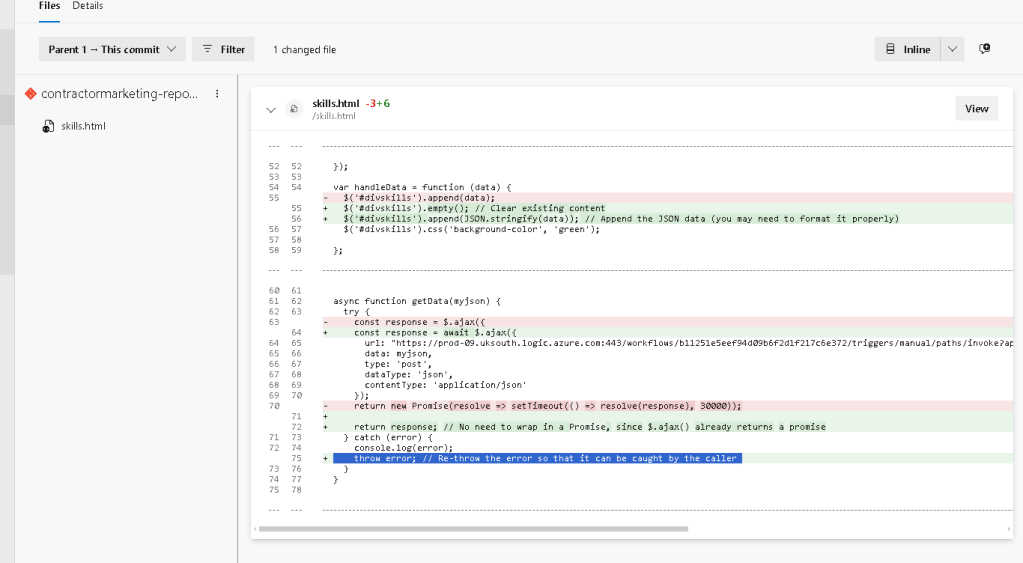
Task: Open the Parent 1 – This commit dropdown
Action: [112, 50]
